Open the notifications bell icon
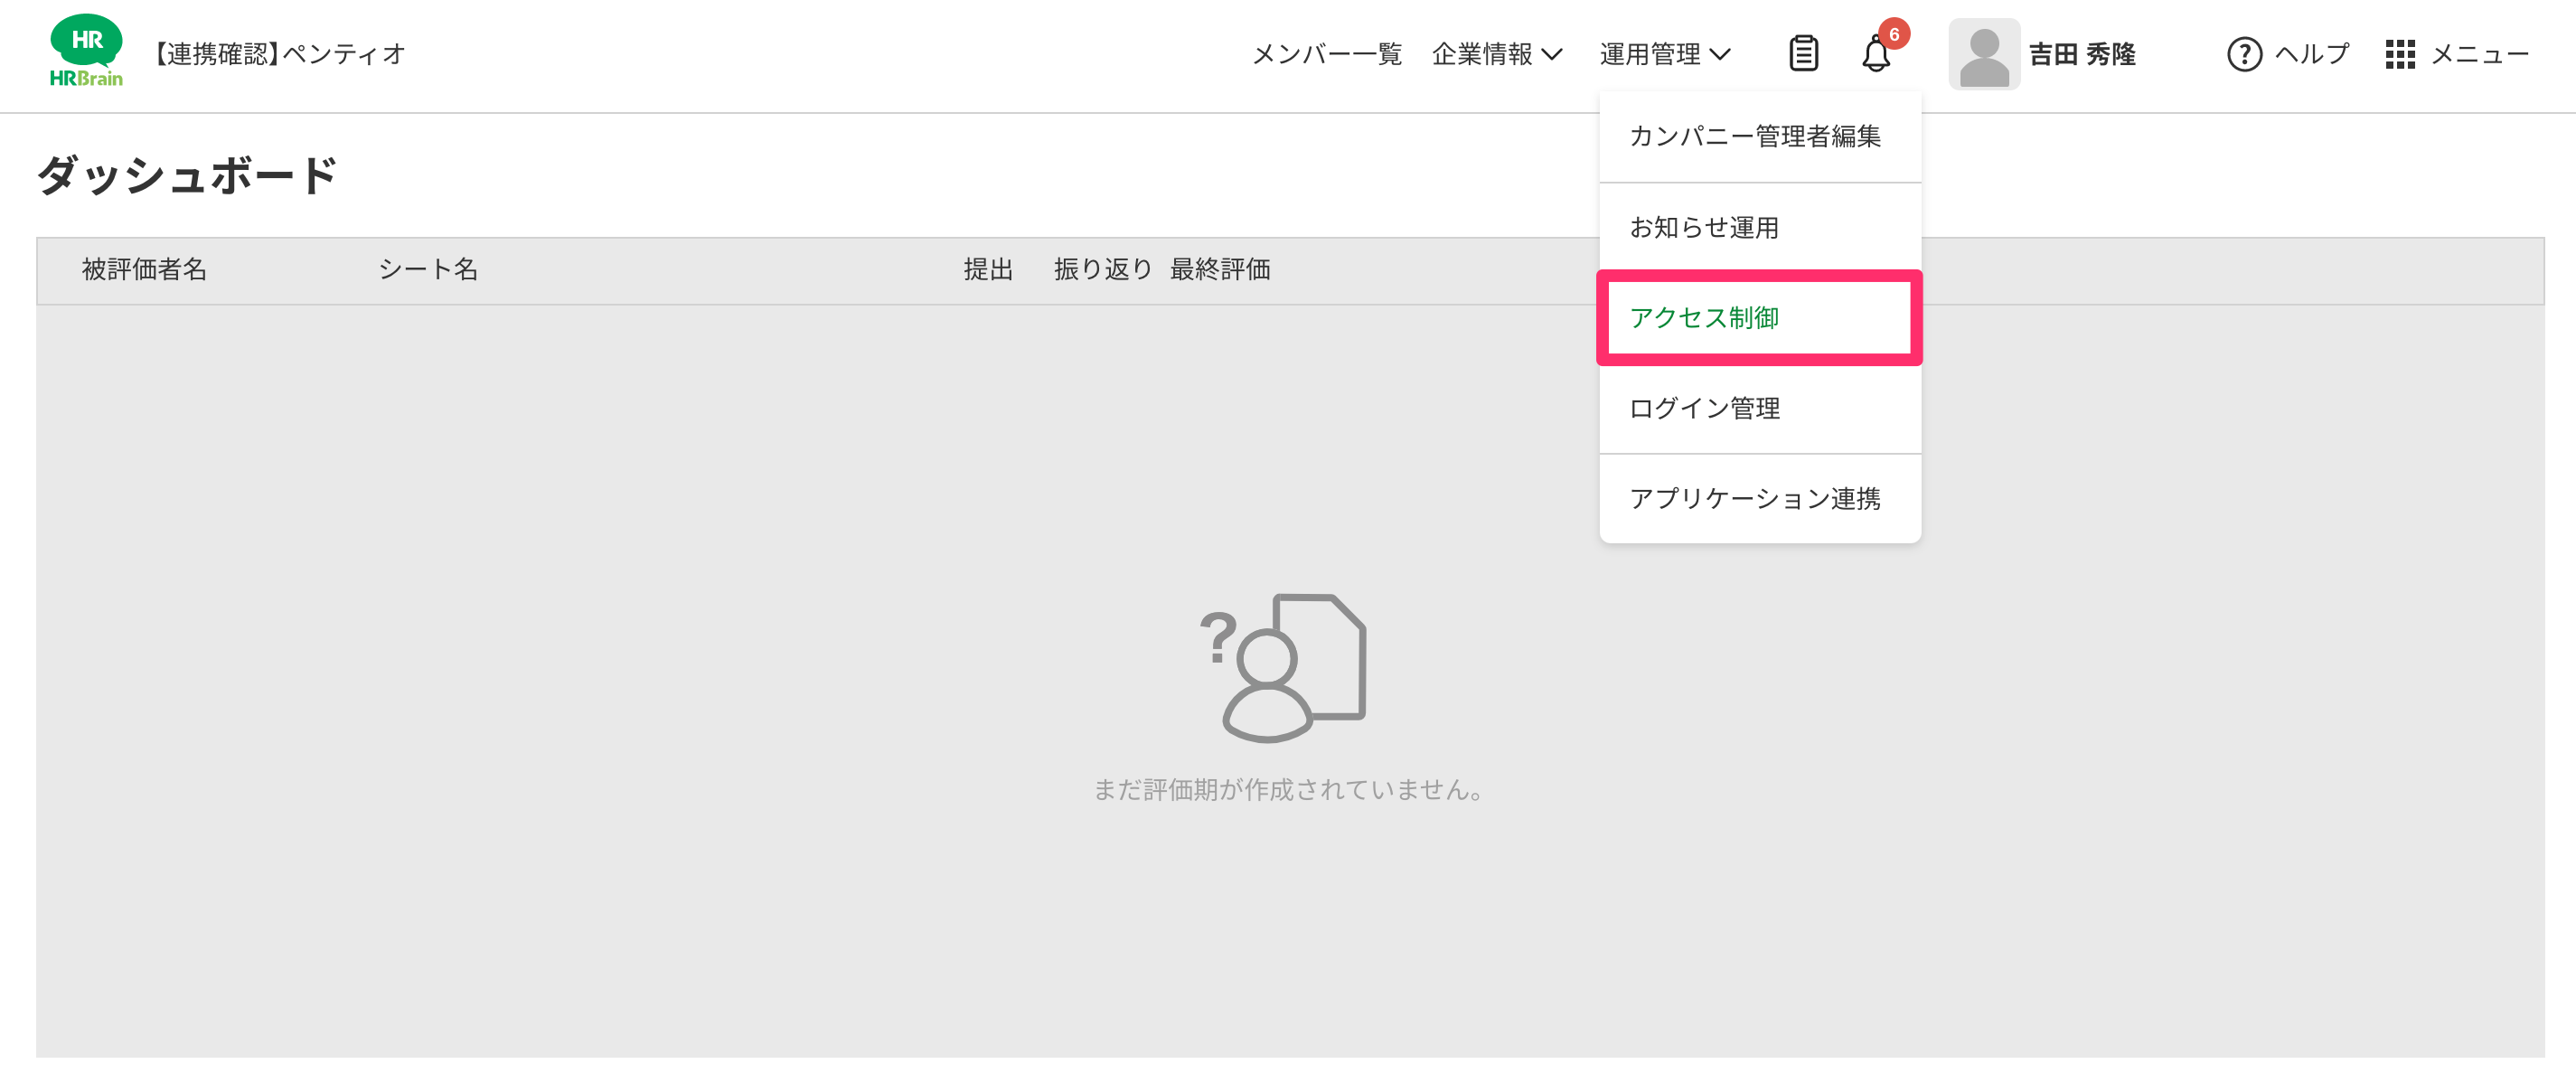The image size is (2576, 1092). 1876,54
